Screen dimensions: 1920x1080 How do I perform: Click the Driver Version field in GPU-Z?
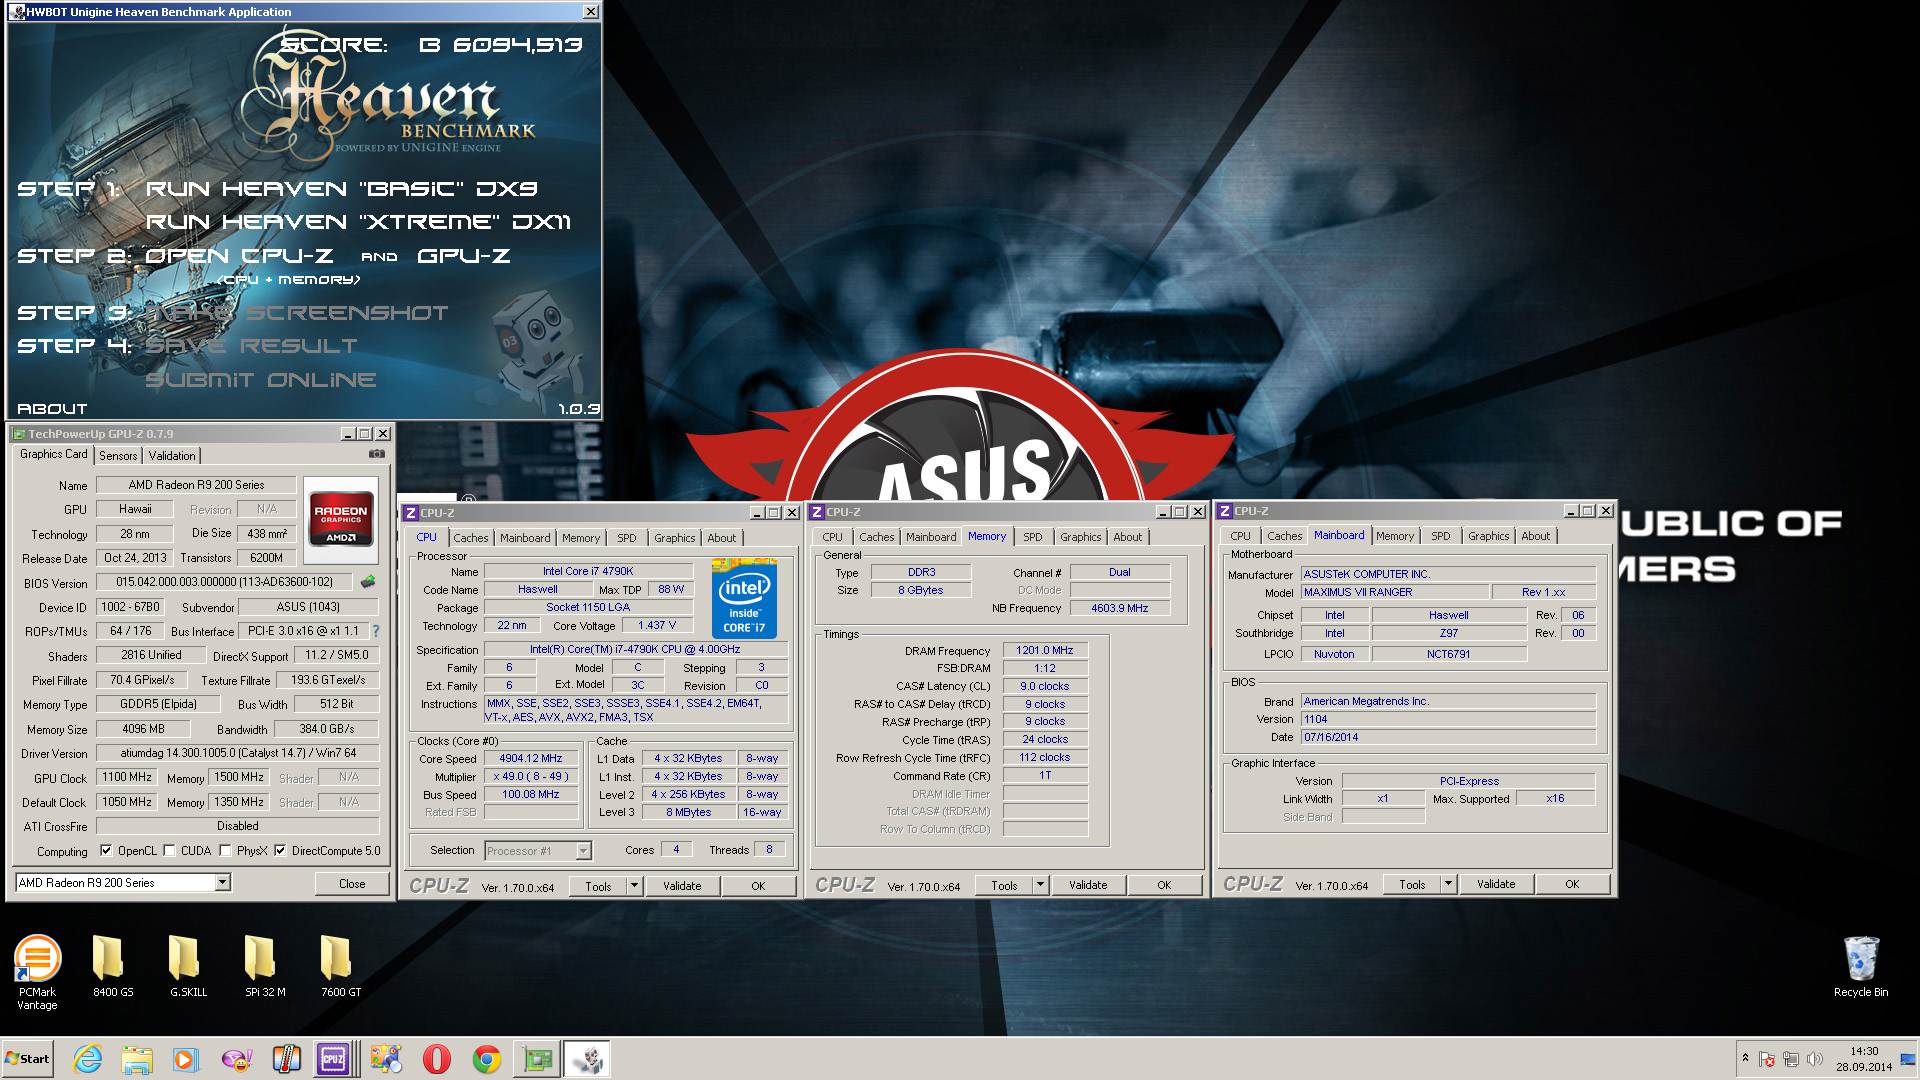[x=238, y=753]
